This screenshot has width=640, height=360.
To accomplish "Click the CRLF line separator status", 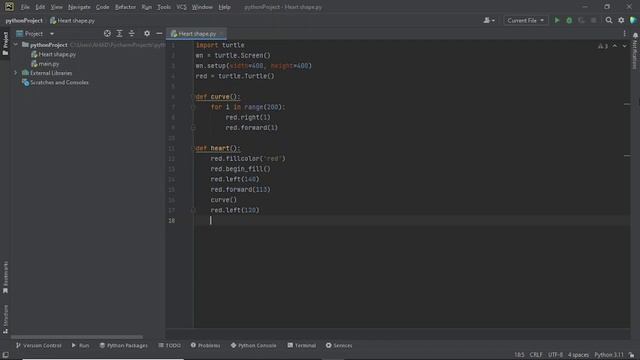I will click(x=536, y=355).
